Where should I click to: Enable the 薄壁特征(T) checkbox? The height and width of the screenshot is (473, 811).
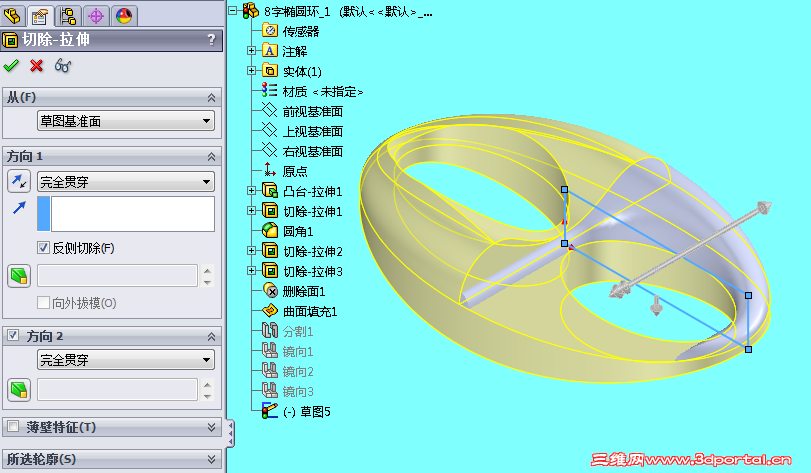click(13, 426)
